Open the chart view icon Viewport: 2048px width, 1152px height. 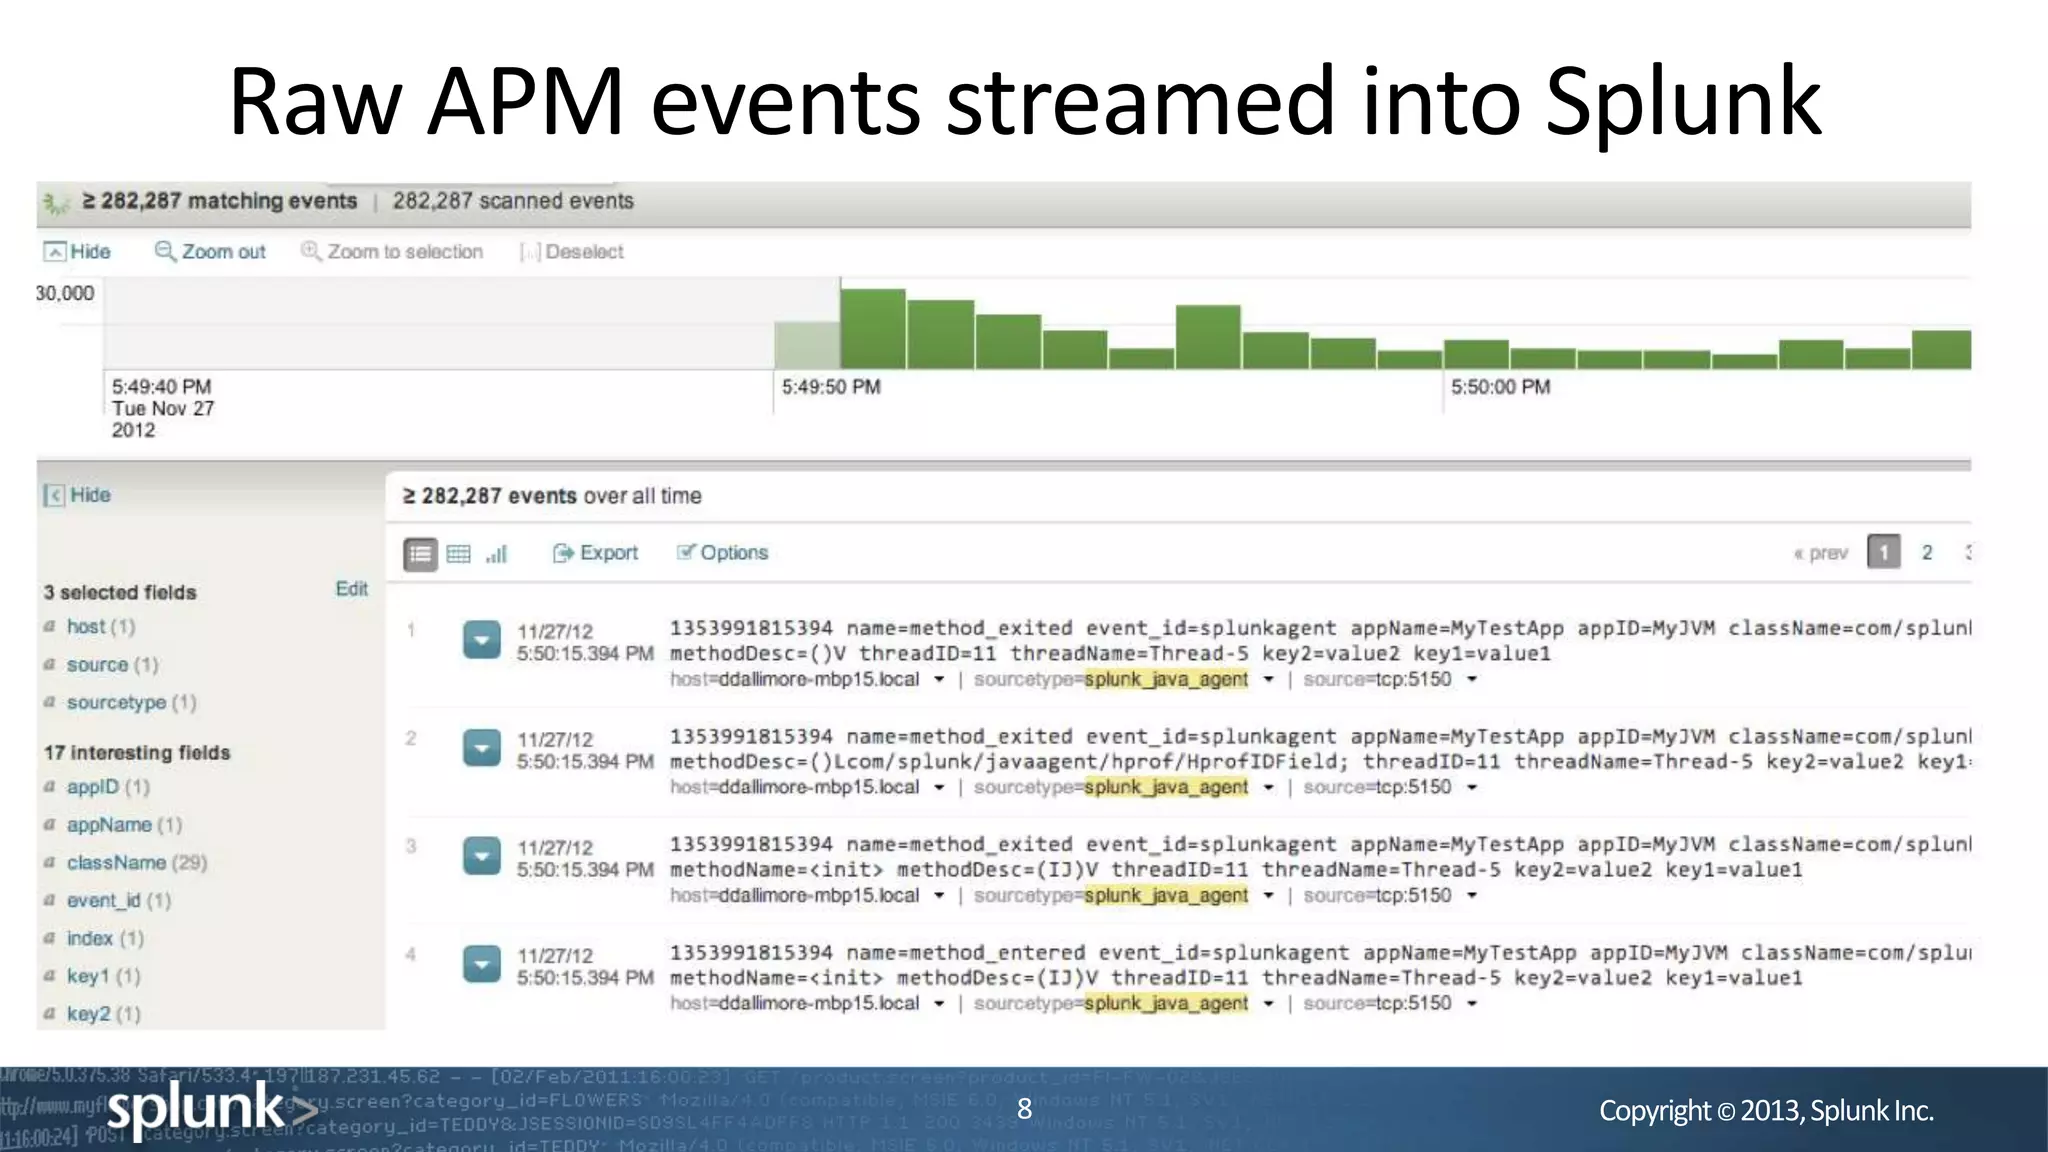pyautogui.click(x=497, y=553)
